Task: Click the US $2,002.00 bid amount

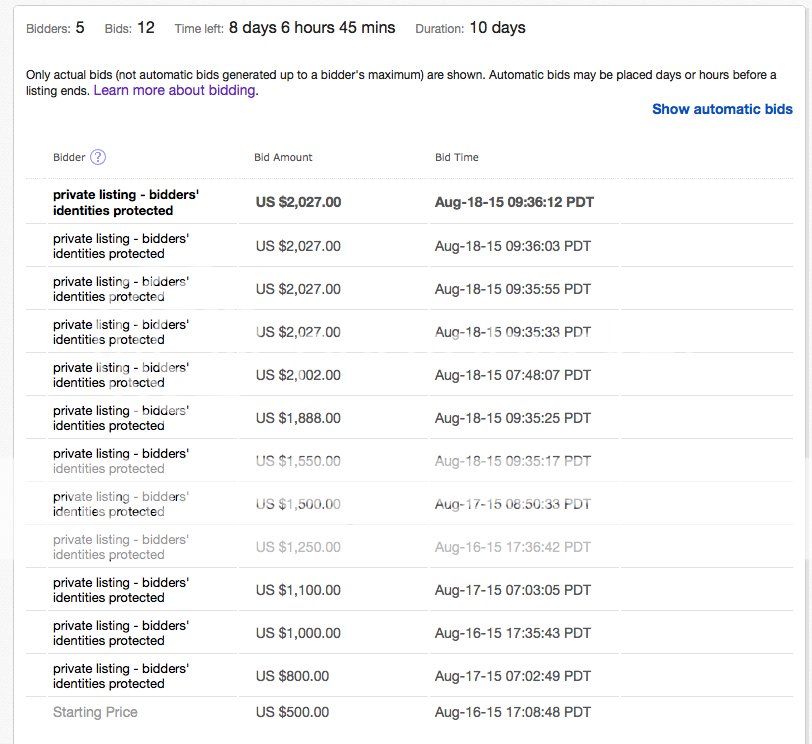Action: [x=298, y=375]
